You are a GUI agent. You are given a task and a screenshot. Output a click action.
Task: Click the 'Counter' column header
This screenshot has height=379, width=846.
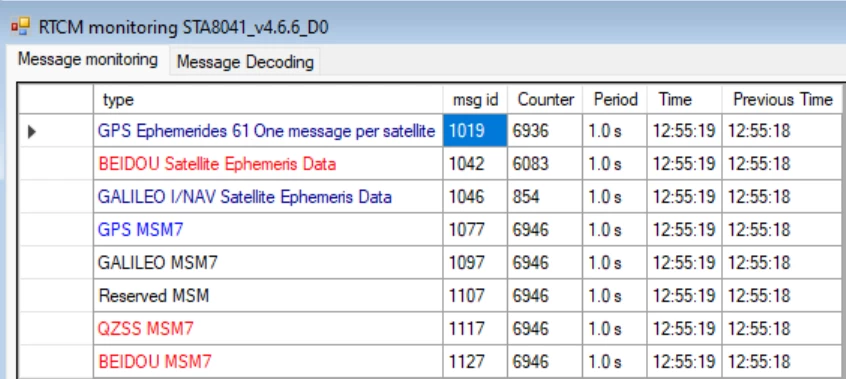click(x=545, y=99)
